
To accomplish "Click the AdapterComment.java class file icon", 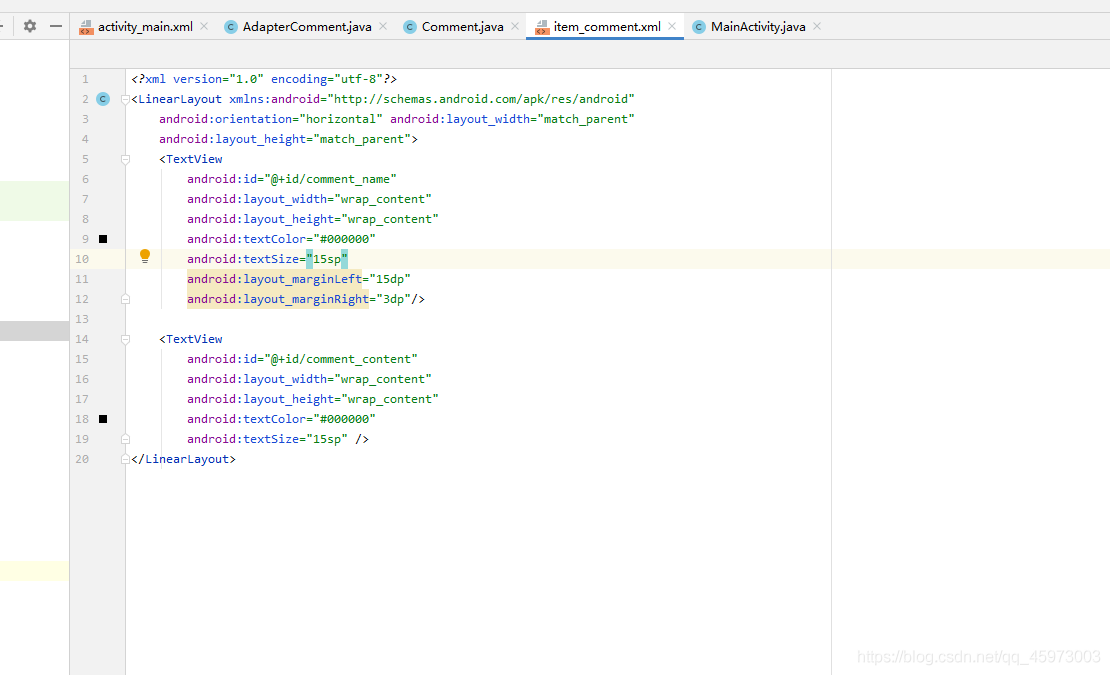I will point(231,27).
